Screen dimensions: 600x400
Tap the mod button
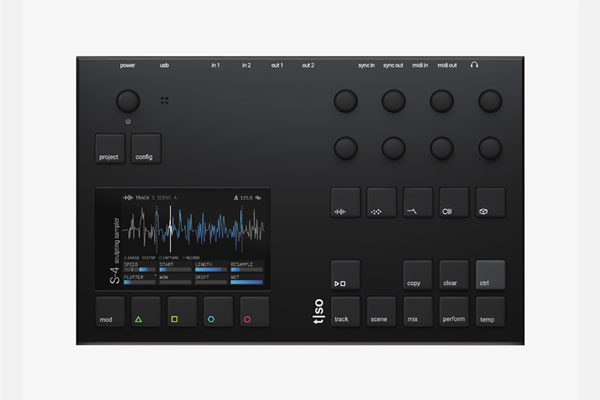pos(110,311)
